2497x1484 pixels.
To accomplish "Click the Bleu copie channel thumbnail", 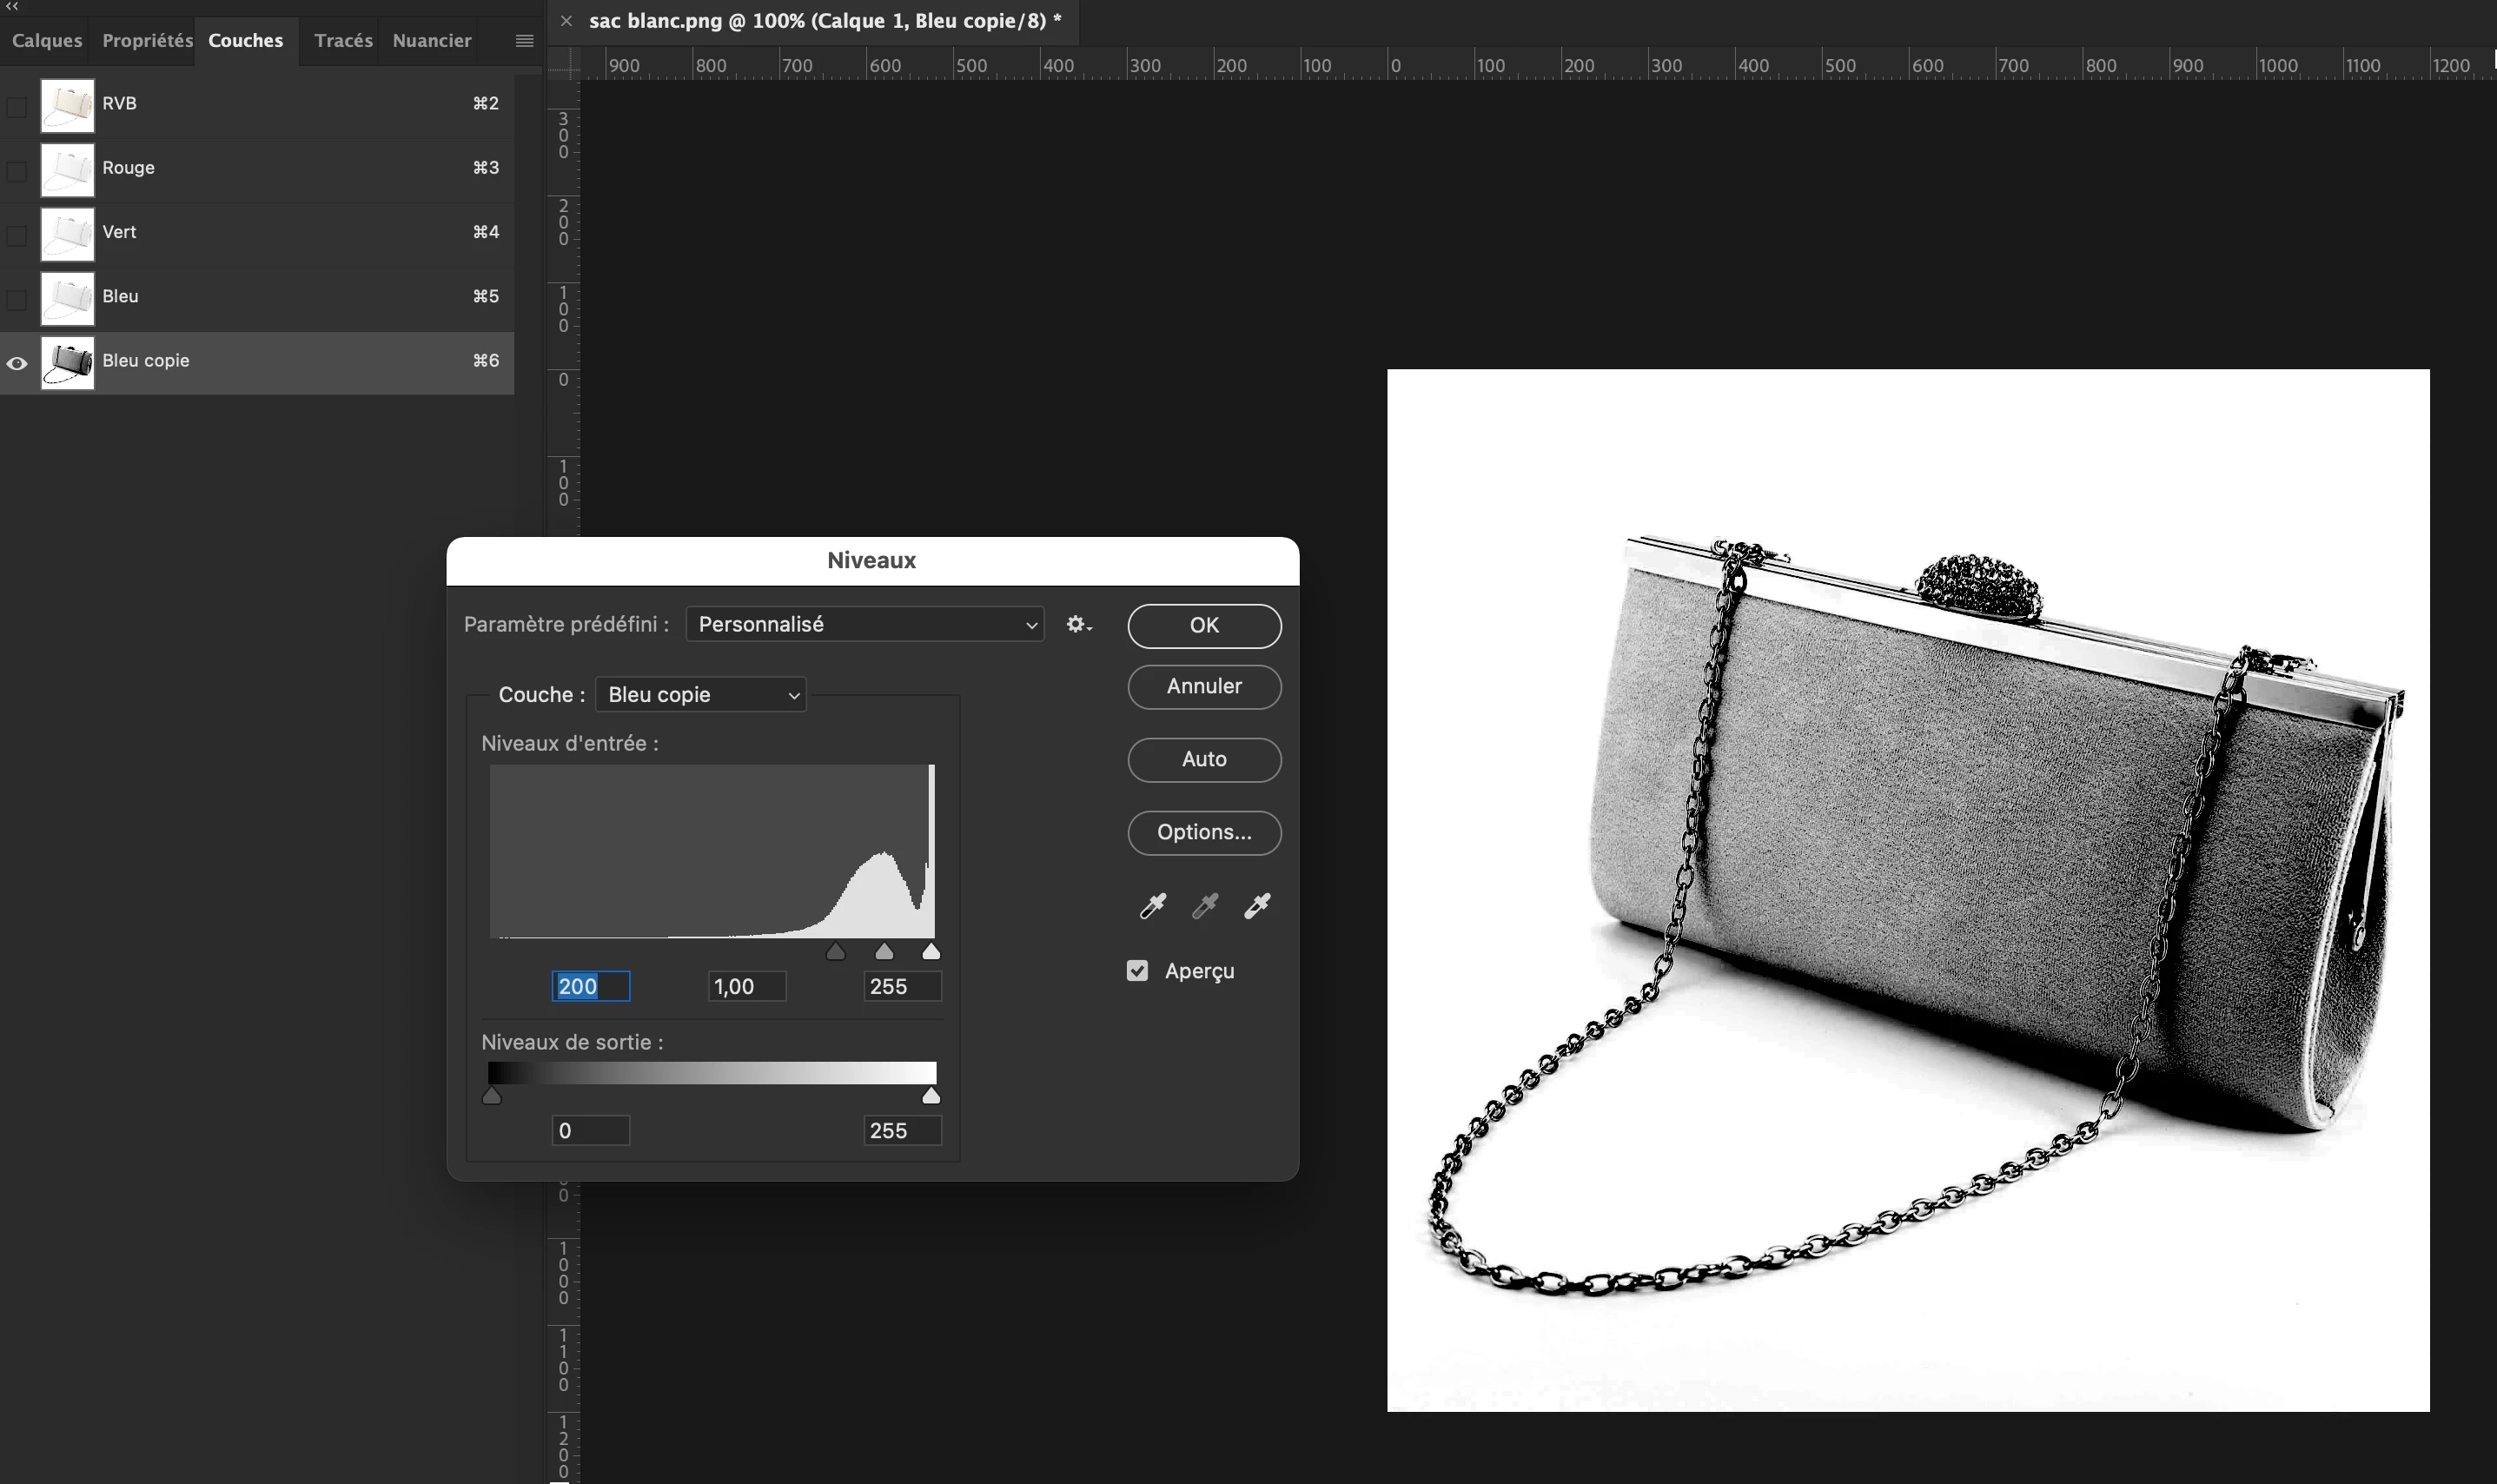I will point(67,362).
